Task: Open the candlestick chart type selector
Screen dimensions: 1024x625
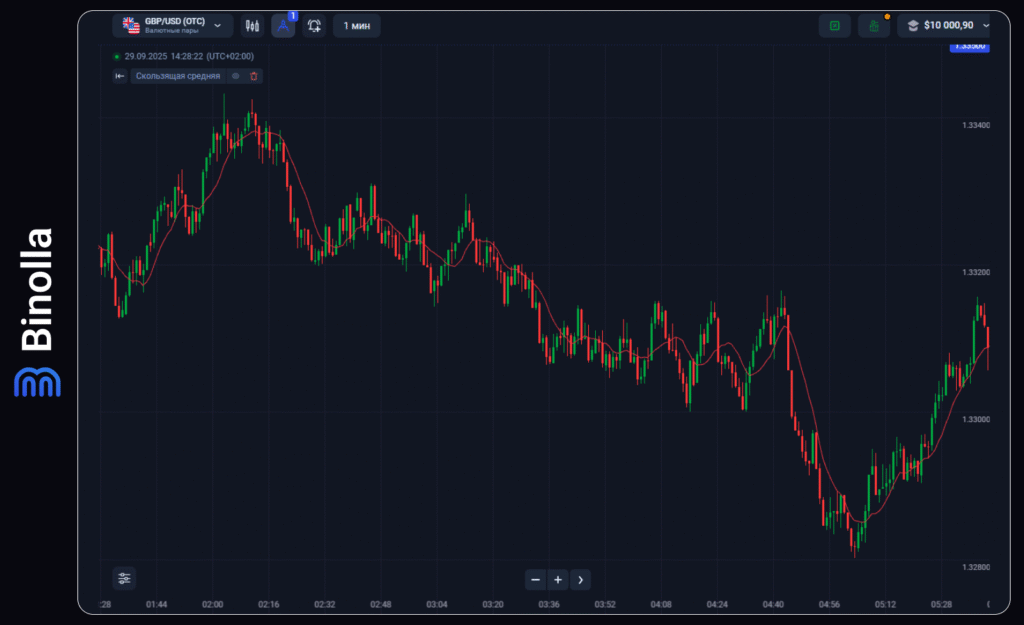Action: [x=252, y=26]
